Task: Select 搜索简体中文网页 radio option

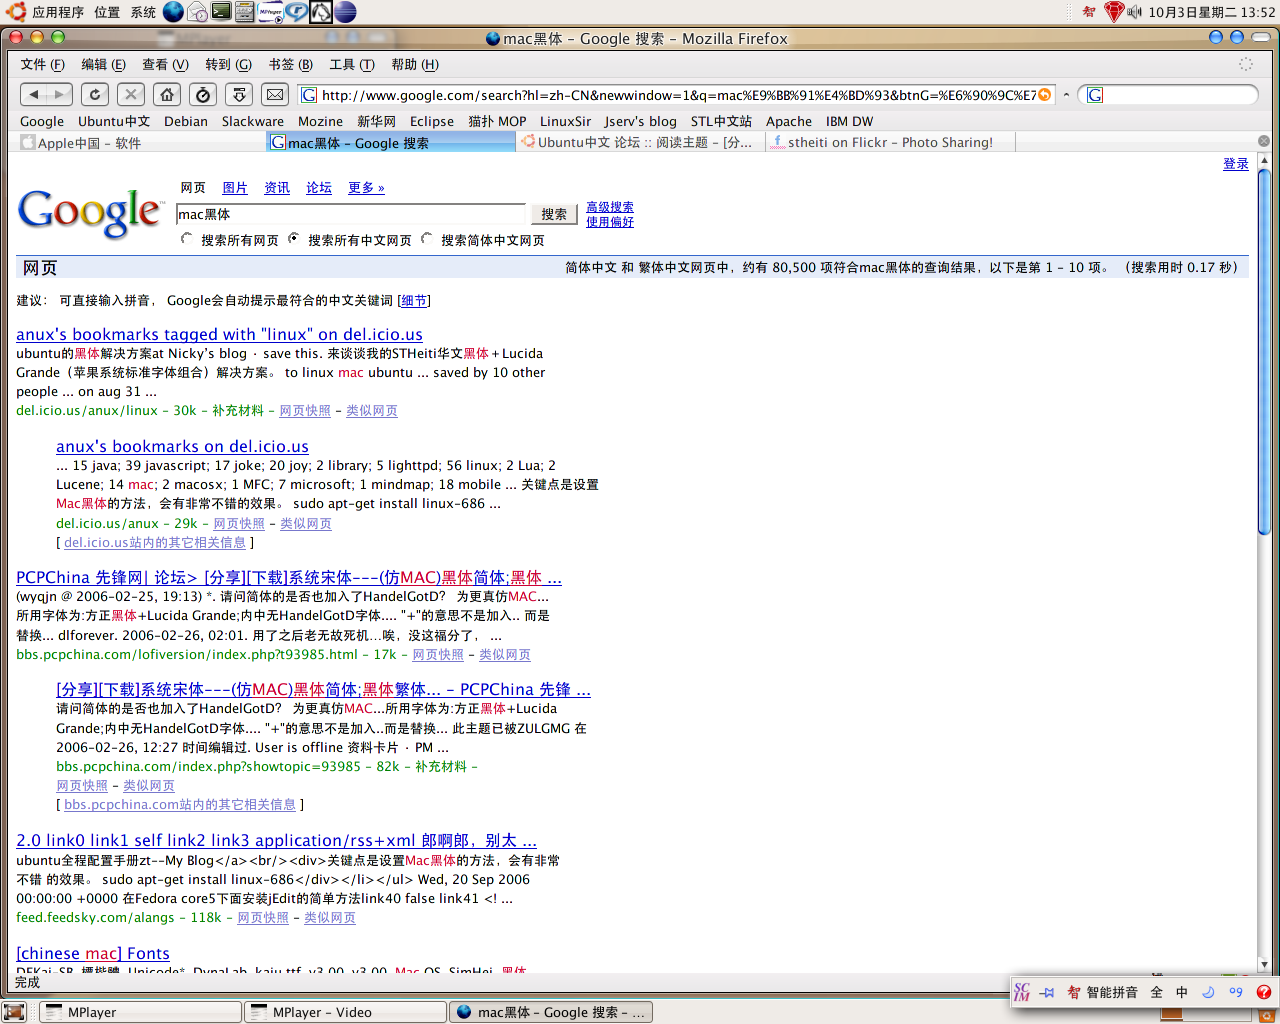Action: 426,239
